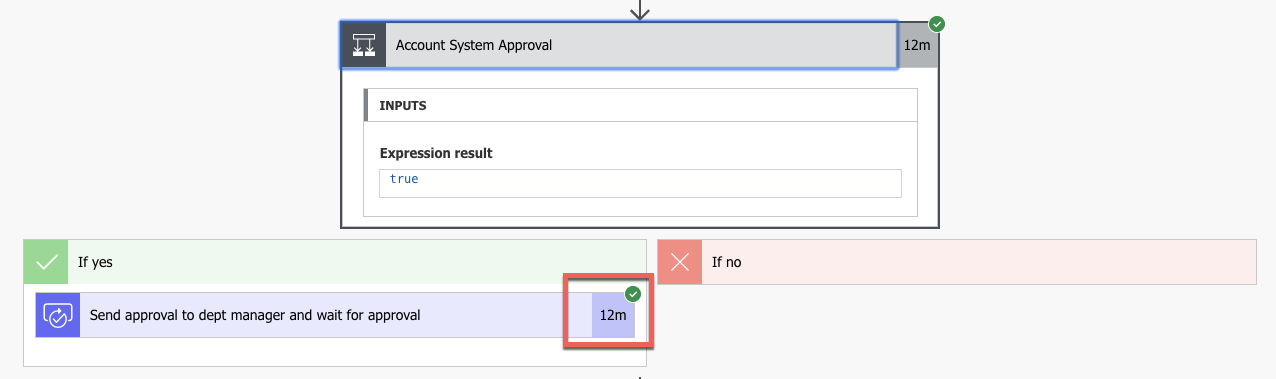Screen dimensions: 1276x379
Task: Click the approval action icon
Action: click(x=57, y=315)
